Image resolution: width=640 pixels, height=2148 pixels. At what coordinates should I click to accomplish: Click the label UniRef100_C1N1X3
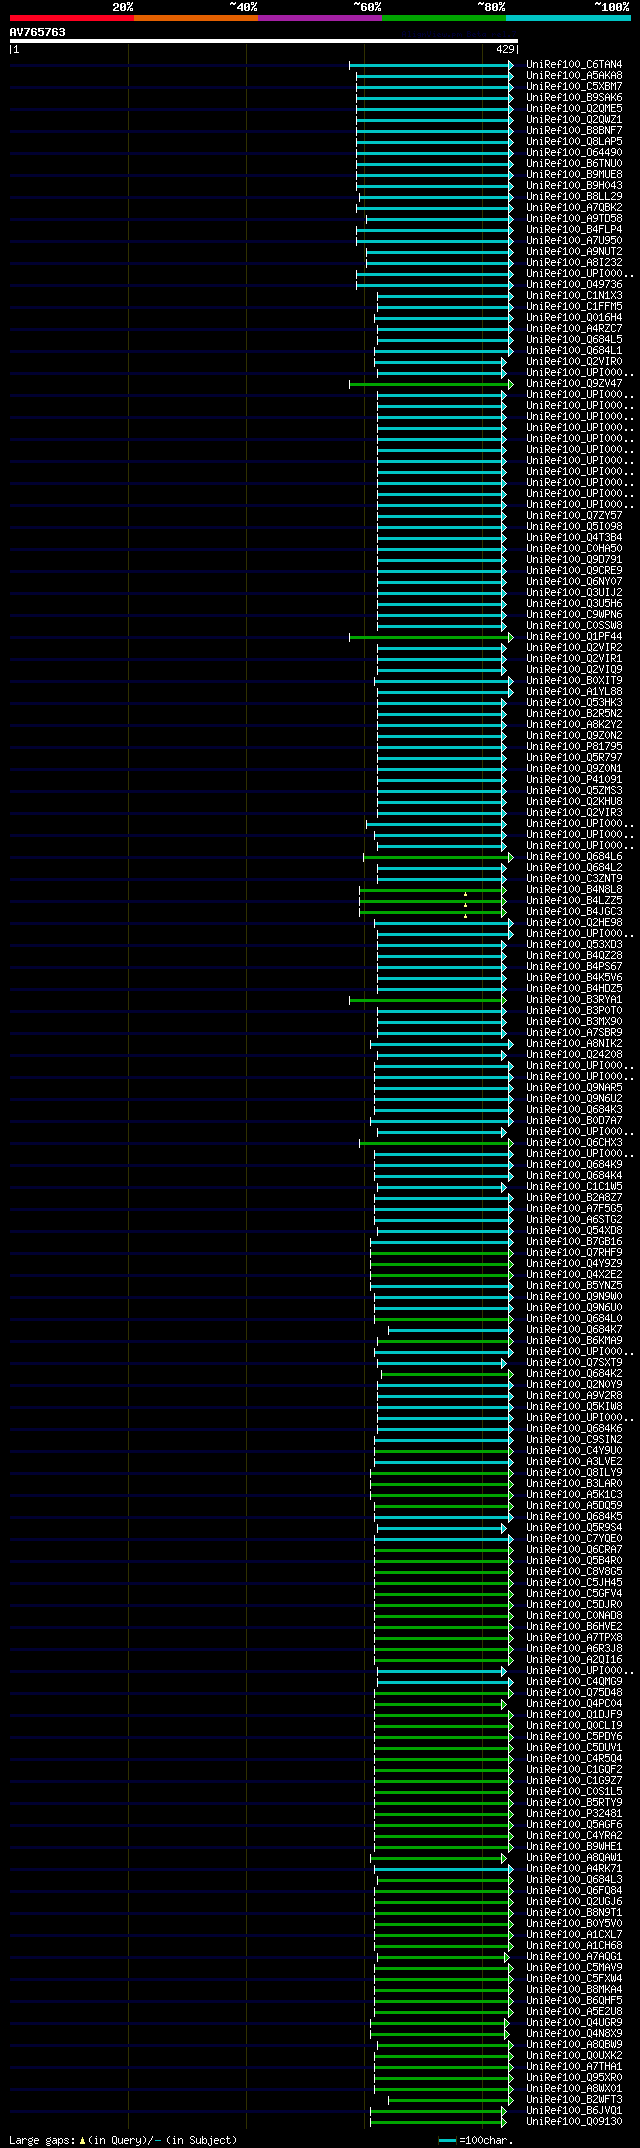click(574, 296)
